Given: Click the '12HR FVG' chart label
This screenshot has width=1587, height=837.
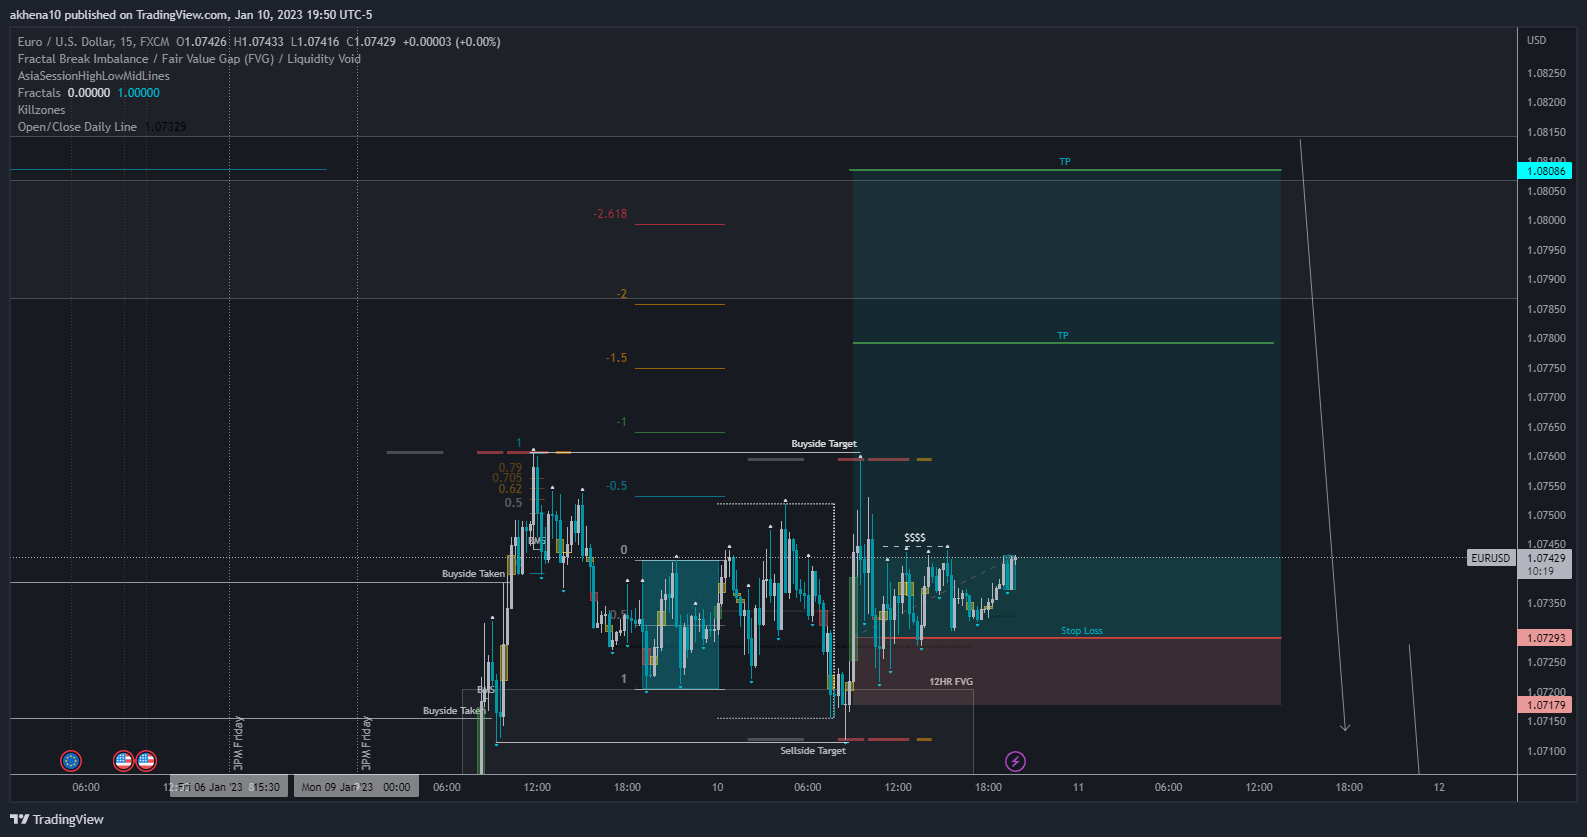Looking at the screenshot, I should (x=951, y=682).
